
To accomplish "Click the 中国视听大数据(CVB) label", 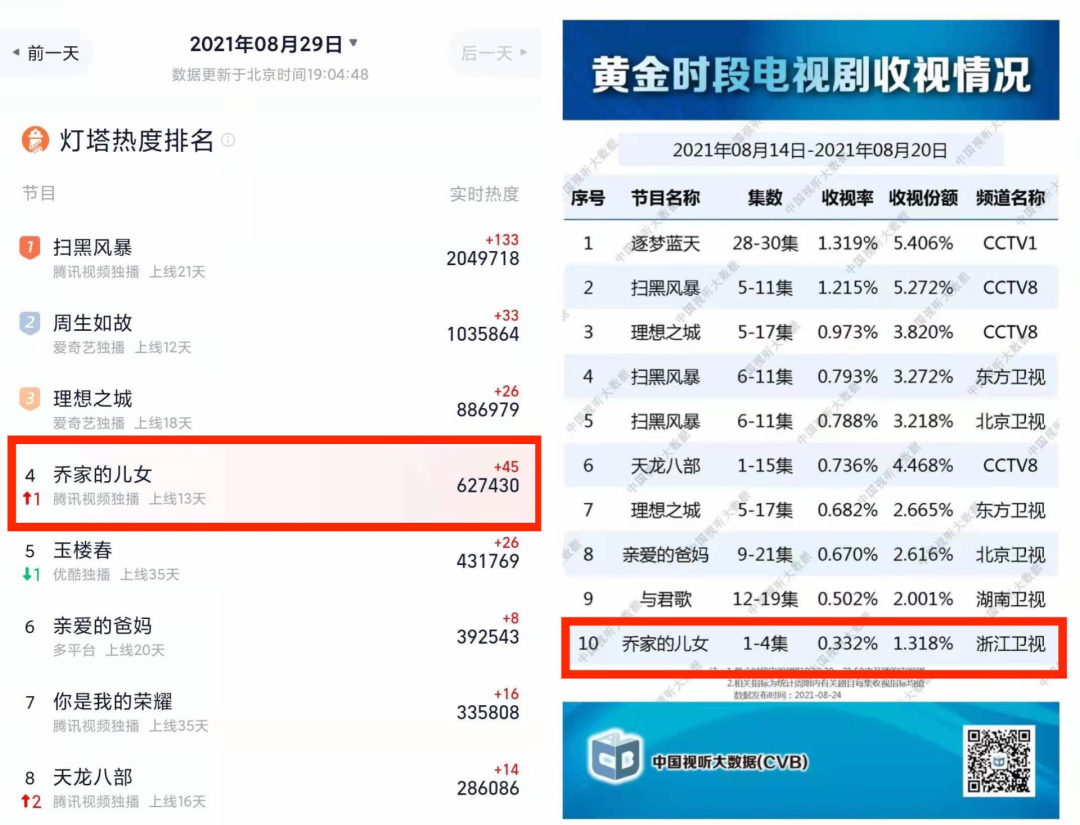I will [729, 762].
